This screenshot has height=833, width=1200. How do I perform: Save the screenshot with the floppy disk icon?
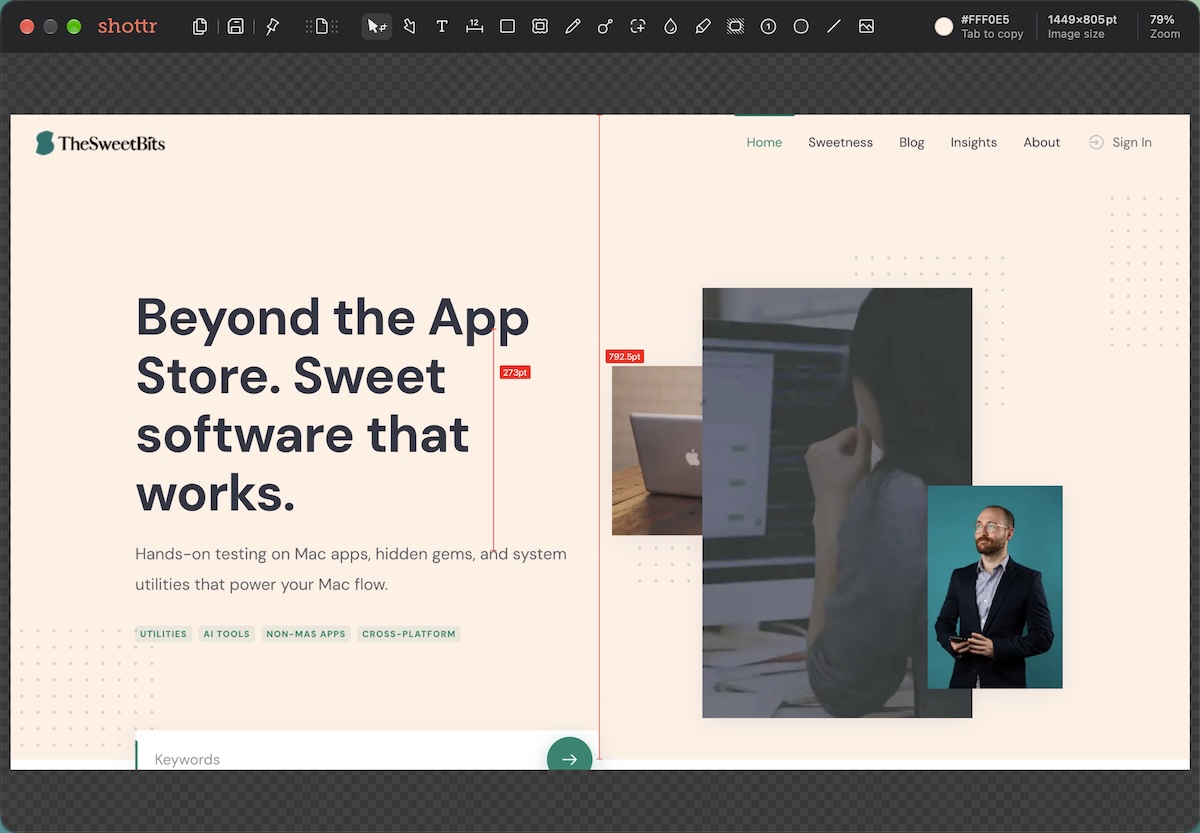[x=236, y=27]
